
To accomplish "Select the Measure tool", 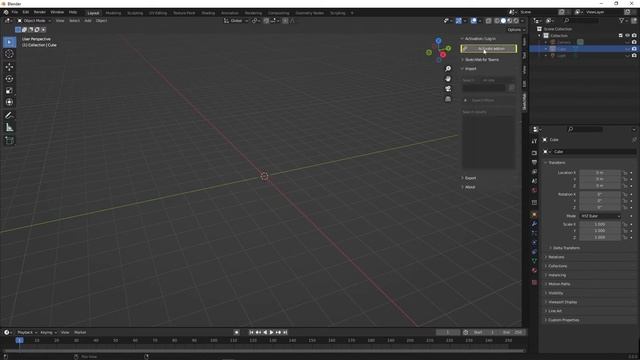I will tap(9, 128).
